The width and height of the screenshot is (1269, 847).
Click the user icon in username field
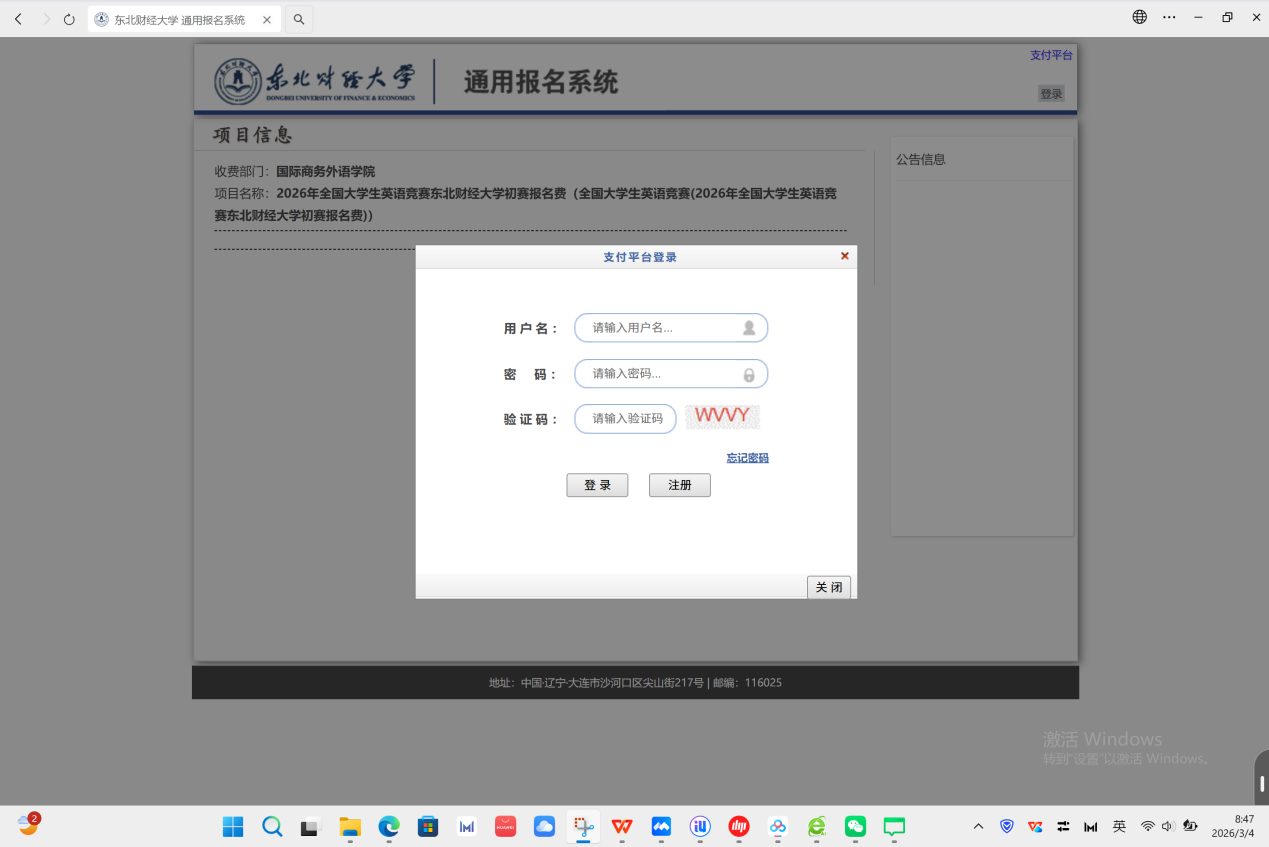click(x=749, y=328)
